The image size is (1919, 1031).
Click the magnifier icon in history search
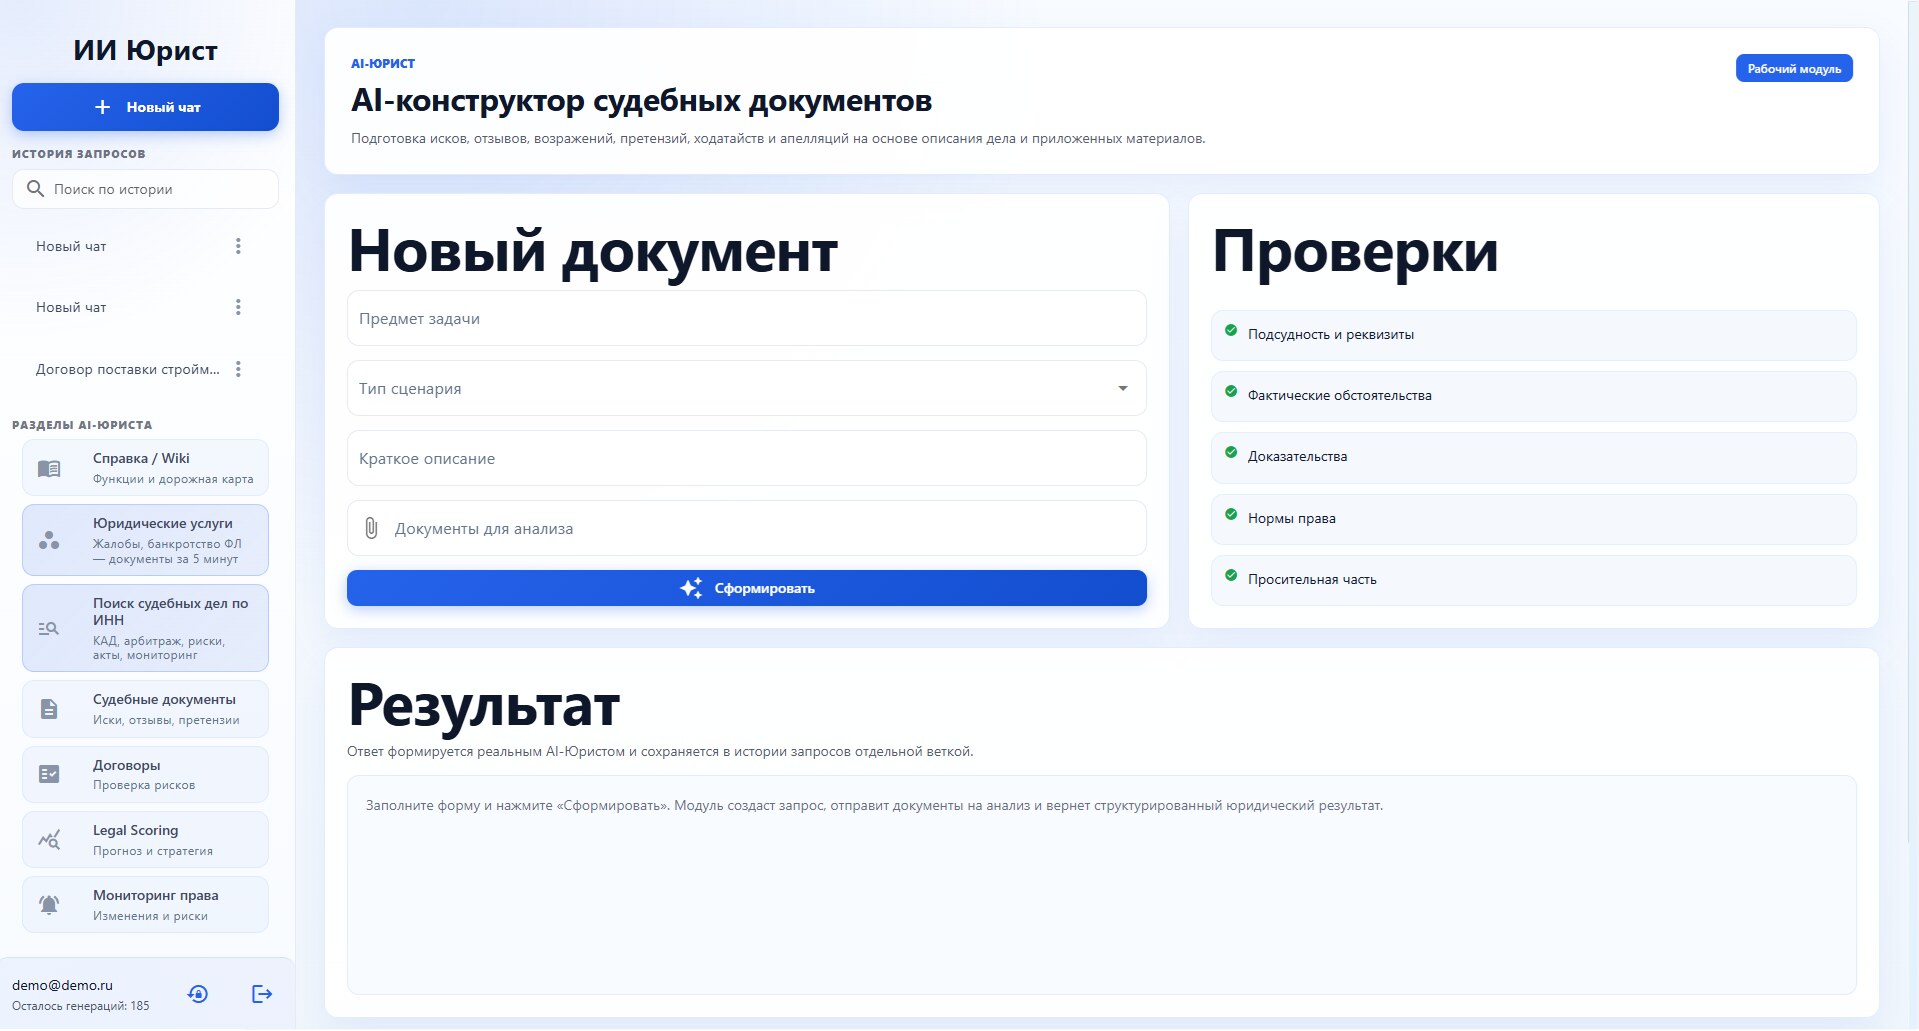pyautogui.click(x=35, y=189)
